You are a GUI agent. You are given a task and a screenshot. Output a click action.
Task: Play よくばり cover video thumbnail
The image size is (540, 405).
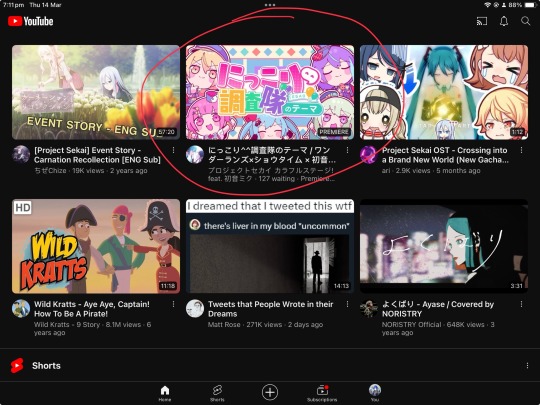click(444, 246)
